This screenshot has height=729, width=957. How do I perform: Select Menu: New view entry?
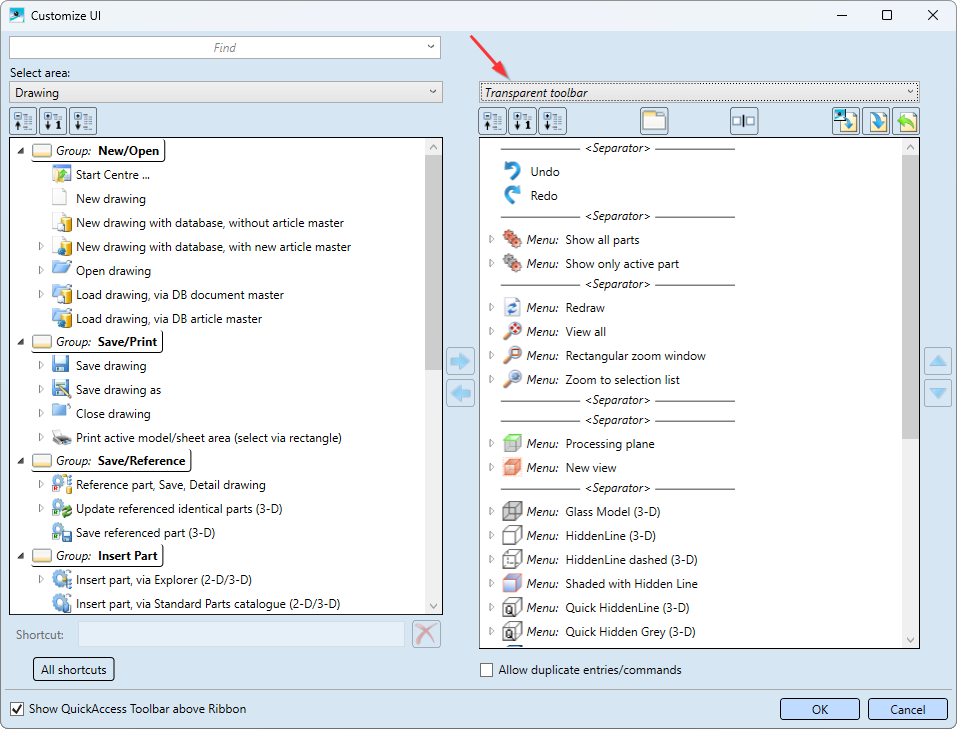pyautogui.click(x=571, y=468)
